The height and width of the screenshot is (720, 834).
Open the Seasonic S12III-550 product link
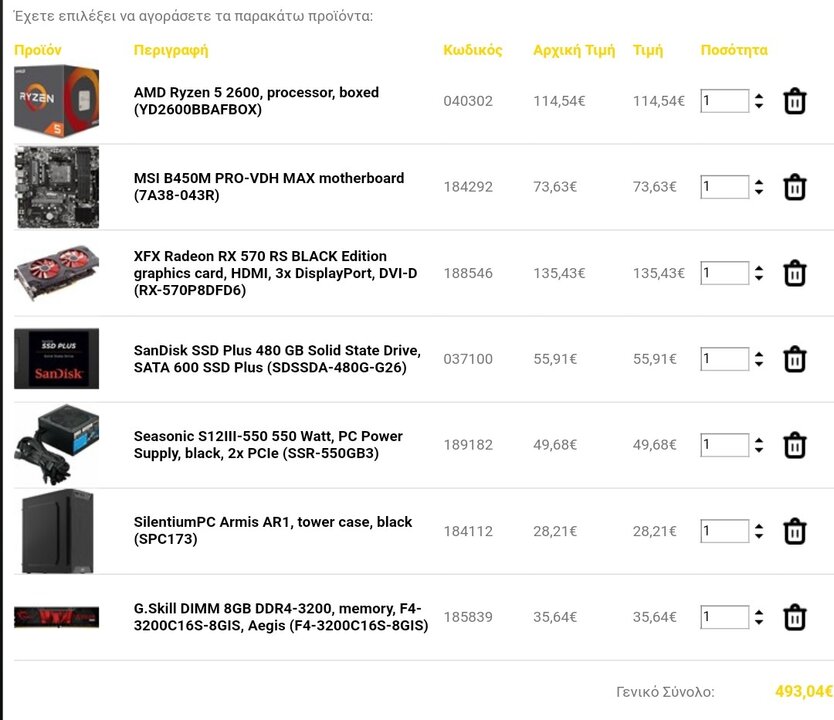click(268, 445)
